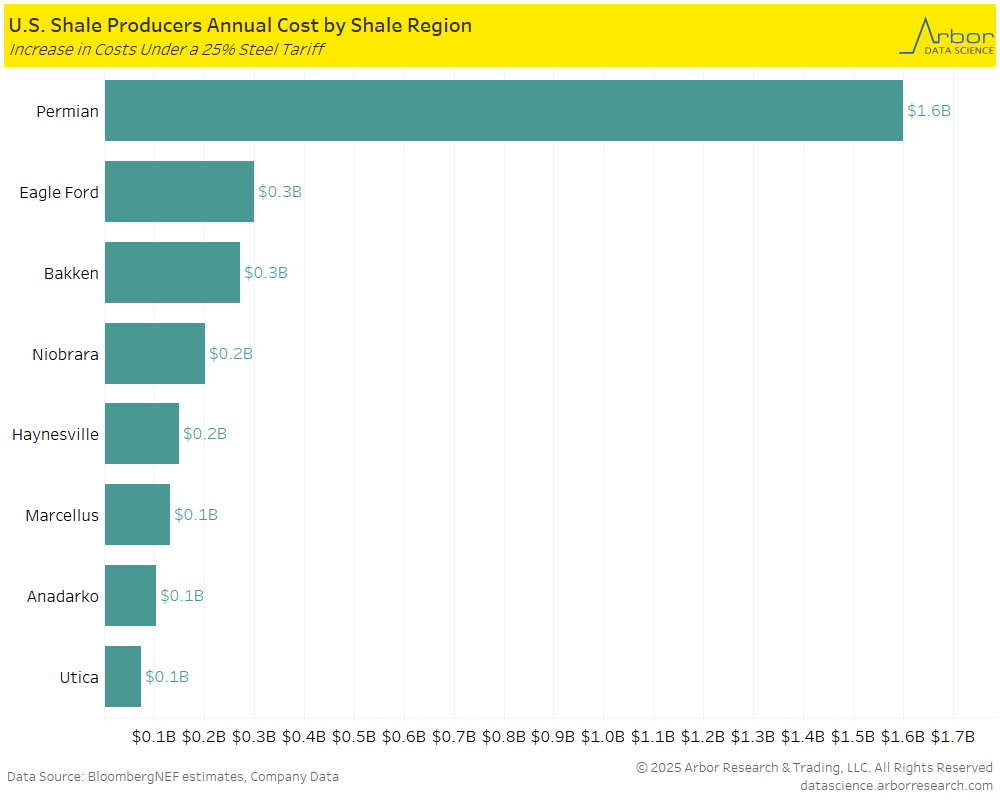Screen dimensions: 1000x800
Task: Click the Eagle Ford bar
Action: 179,192
